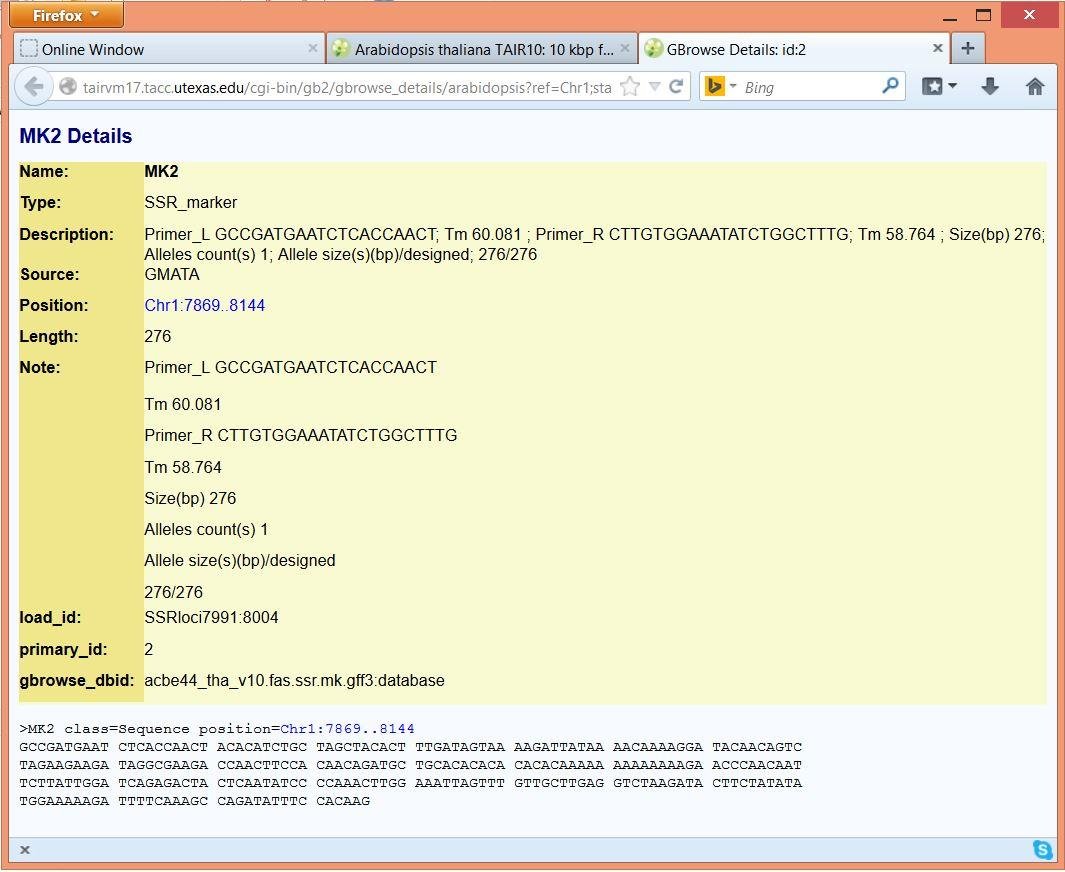Close the GBrowse Details tab
The width and height of the screenshot is (1065, 872).
tap(937, 48)
